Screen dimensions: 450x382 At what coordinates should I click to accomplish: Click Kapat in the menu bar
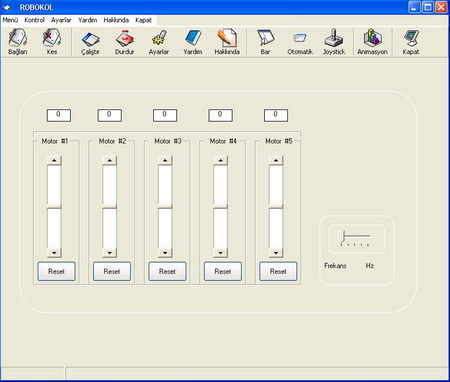[x=143, y=20]
